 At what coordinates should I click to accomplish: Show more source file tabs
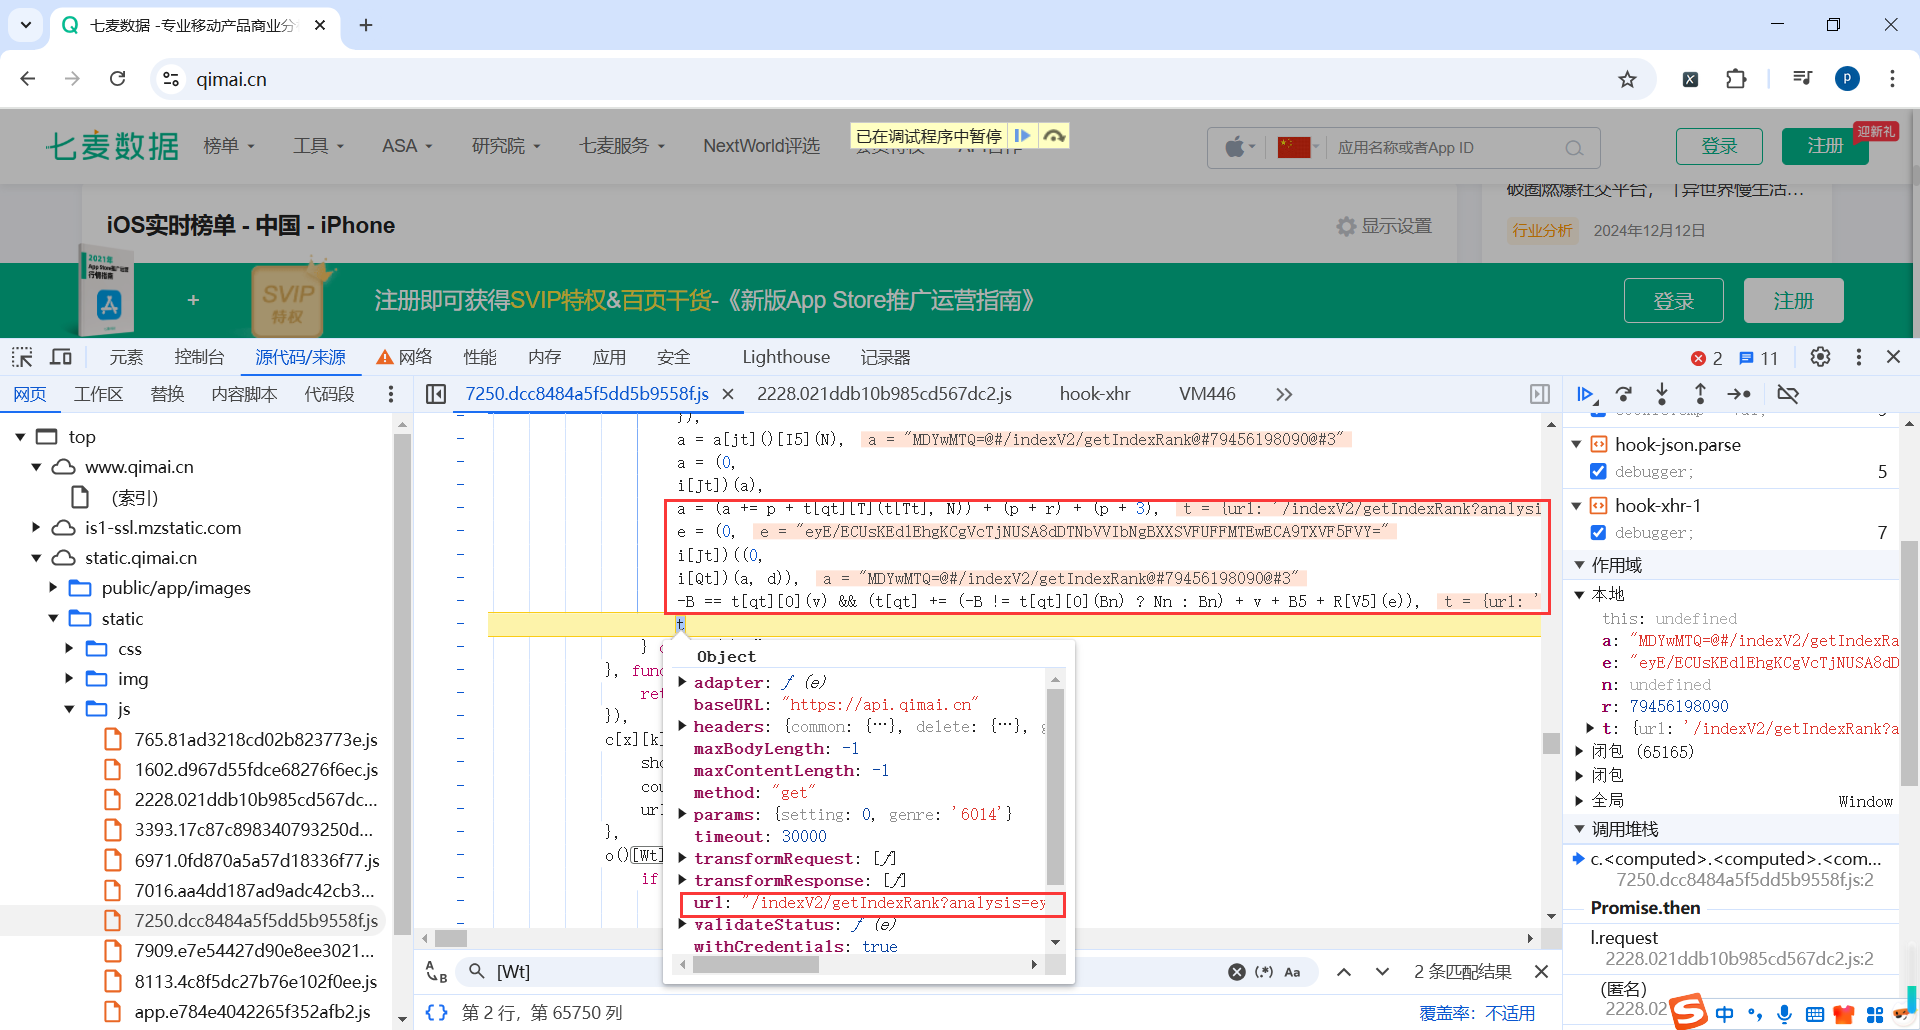[1284, 394]
